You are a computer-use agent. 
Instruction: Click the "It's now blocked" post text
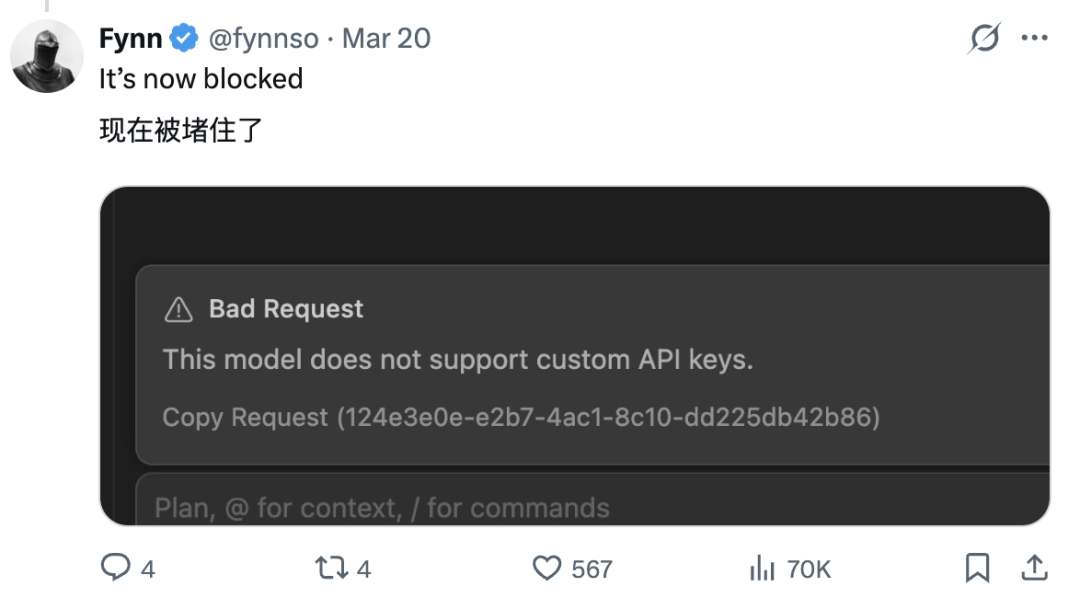click(x=201, y=79)
